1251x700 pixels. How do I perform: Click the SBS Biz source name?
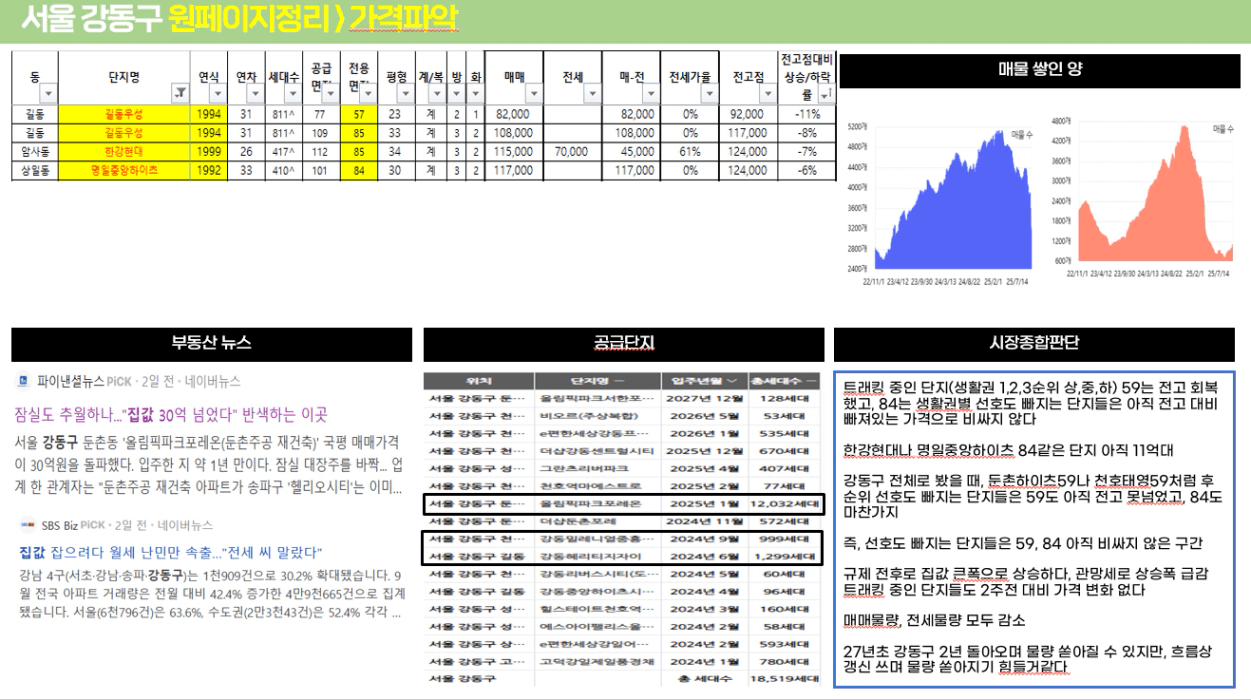[x=60, y=524]
